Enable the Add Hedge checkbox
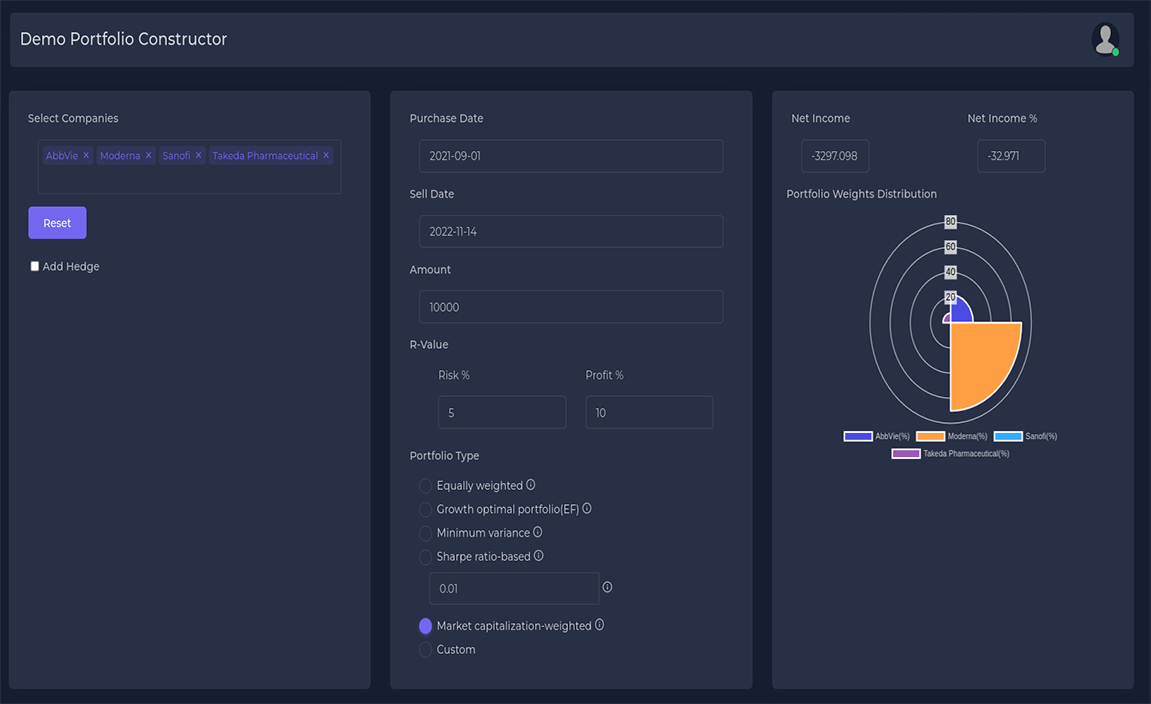The image size is (1151, 704). click(35, 267)
